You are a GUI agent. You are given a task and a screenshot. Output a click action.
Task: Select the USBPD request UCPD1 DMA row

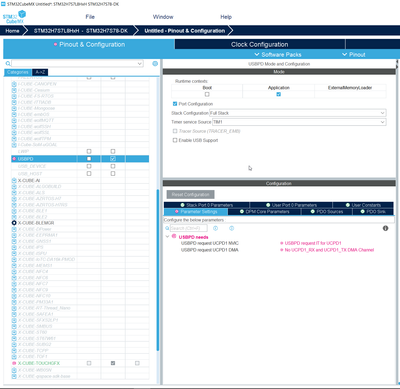(x=210, y=250)
